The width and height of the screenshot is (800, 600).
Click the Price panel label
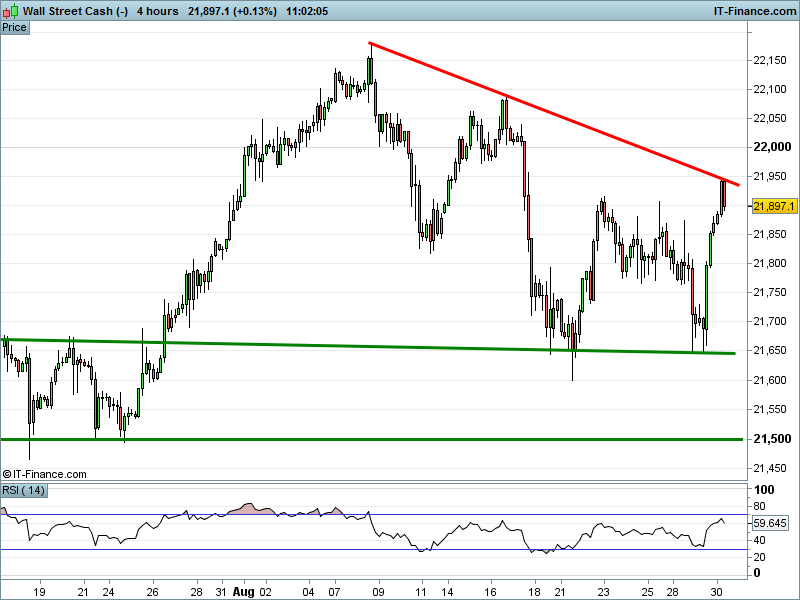[14, 28]
